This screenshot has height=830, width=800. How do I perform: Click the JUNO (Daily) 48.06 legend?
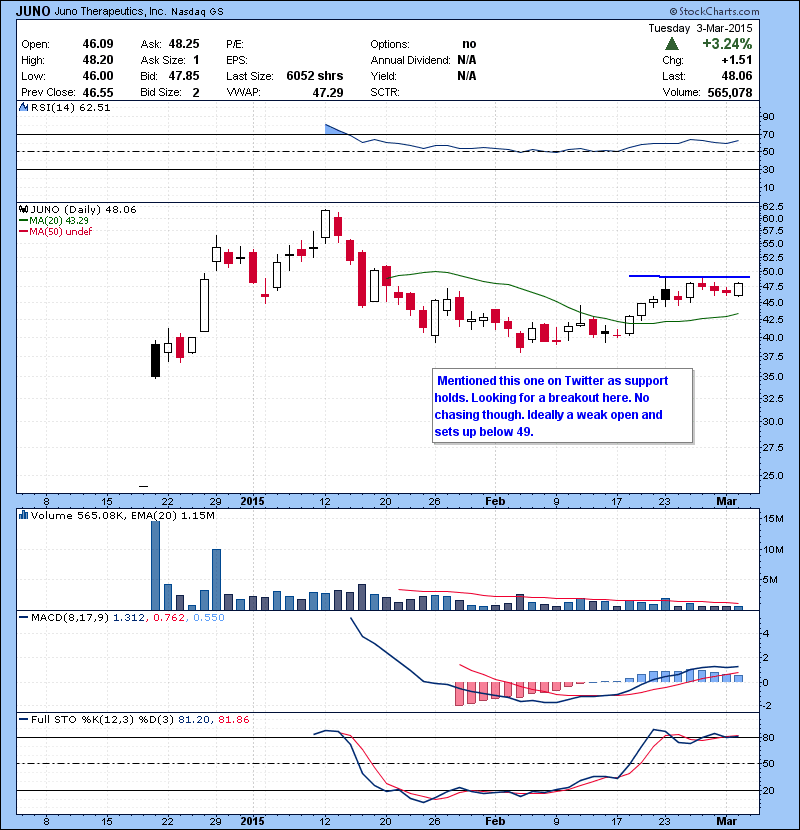coord(83,209)
